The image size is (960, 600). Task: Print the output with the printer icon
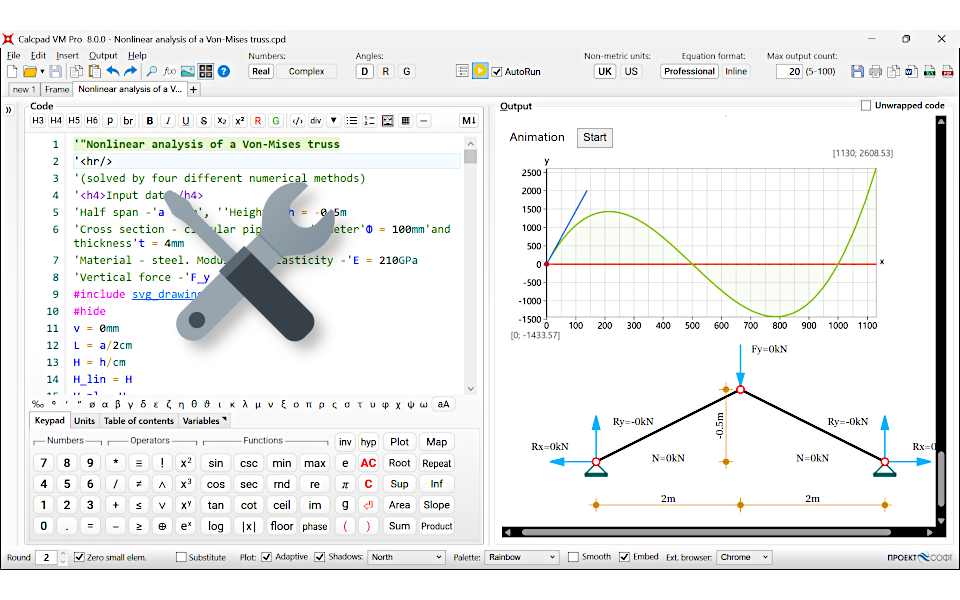[876, 72]
